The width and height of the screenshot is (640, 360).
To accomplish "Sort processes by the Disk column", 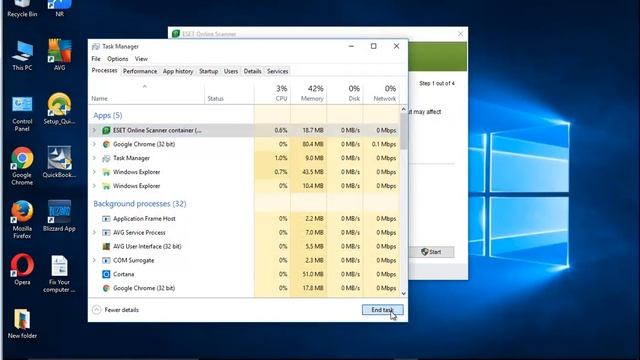I will coord(345,93).
